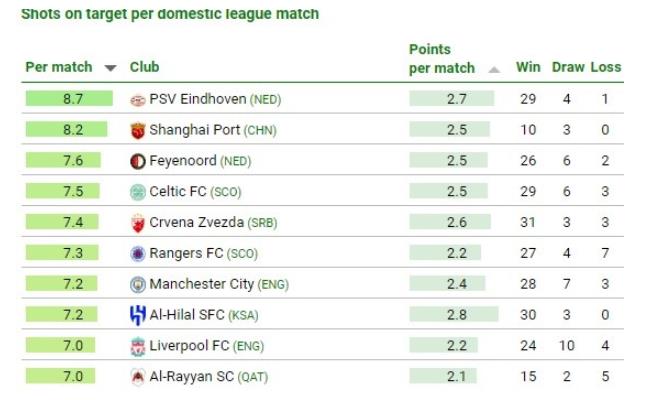646x400 pixels.
Task: Click Al-Hilal's 2.8 points per match bar
Action: (x=454, y=315)
